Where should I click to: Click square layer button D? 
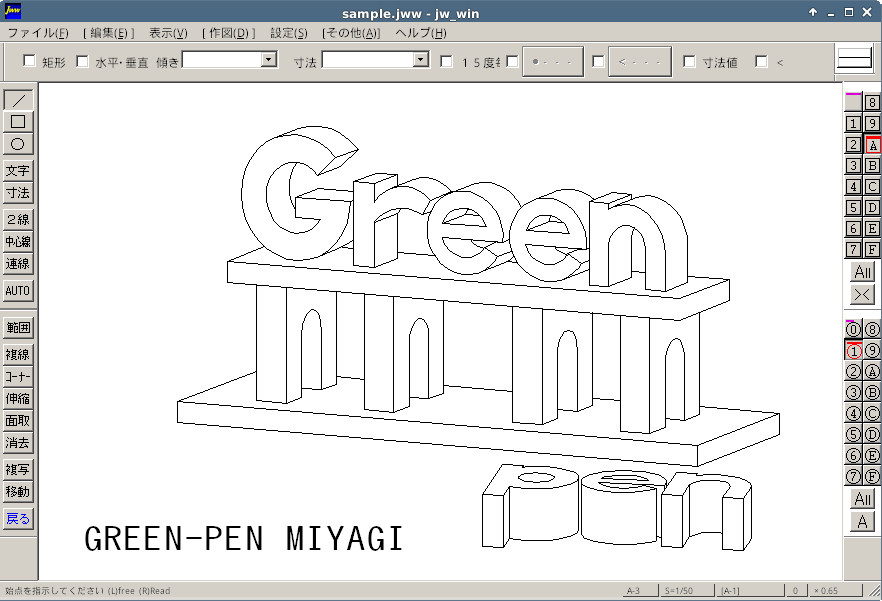click(872, 208)
